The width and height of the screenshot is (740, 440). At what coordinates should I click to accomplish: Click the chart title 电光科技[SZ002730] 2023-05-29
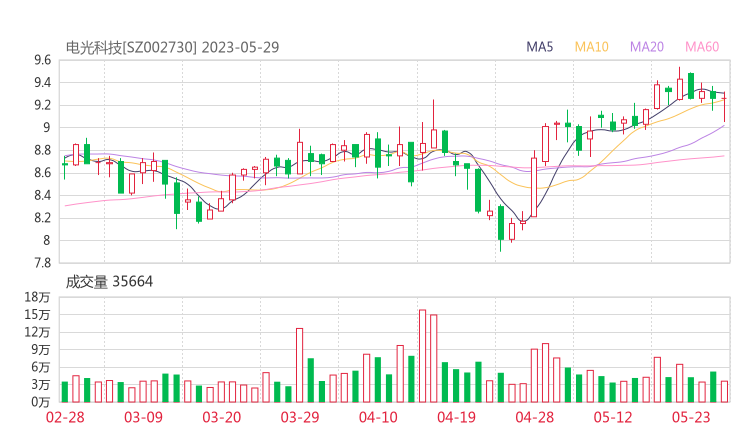(172, 47)
